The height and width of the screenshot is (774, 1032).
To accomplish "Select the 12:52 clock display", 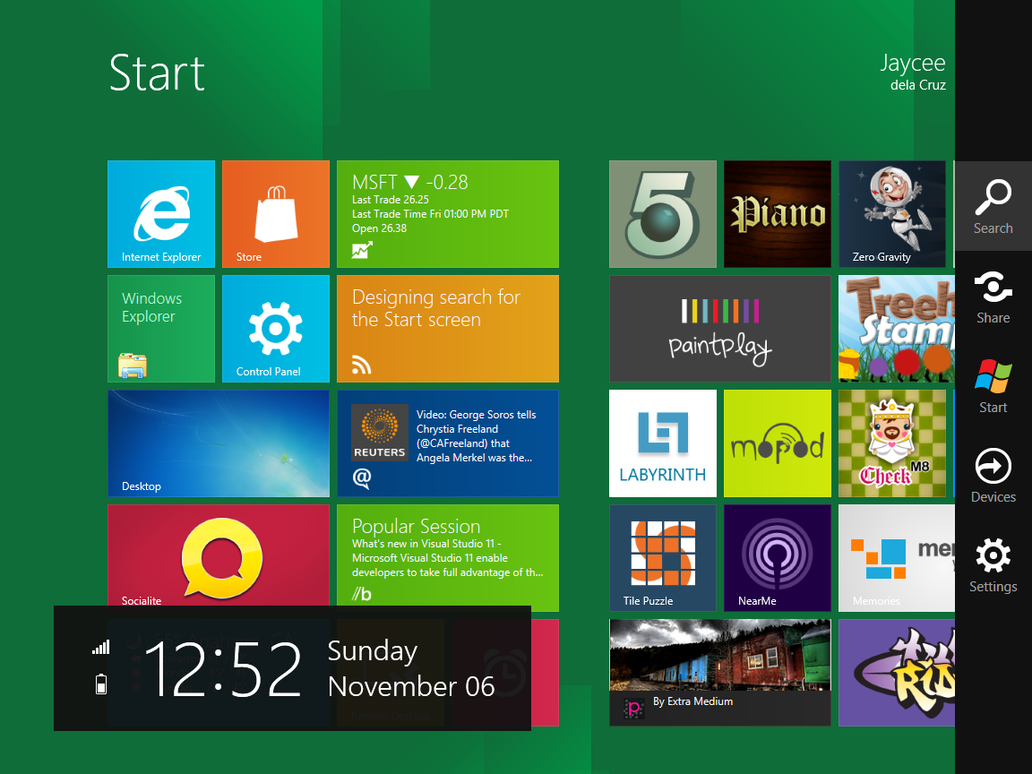I will (223, 669).
